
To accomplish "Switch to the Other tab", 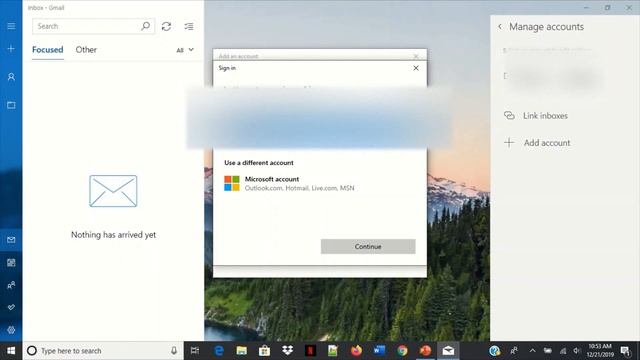I will [x=86, y=50].
